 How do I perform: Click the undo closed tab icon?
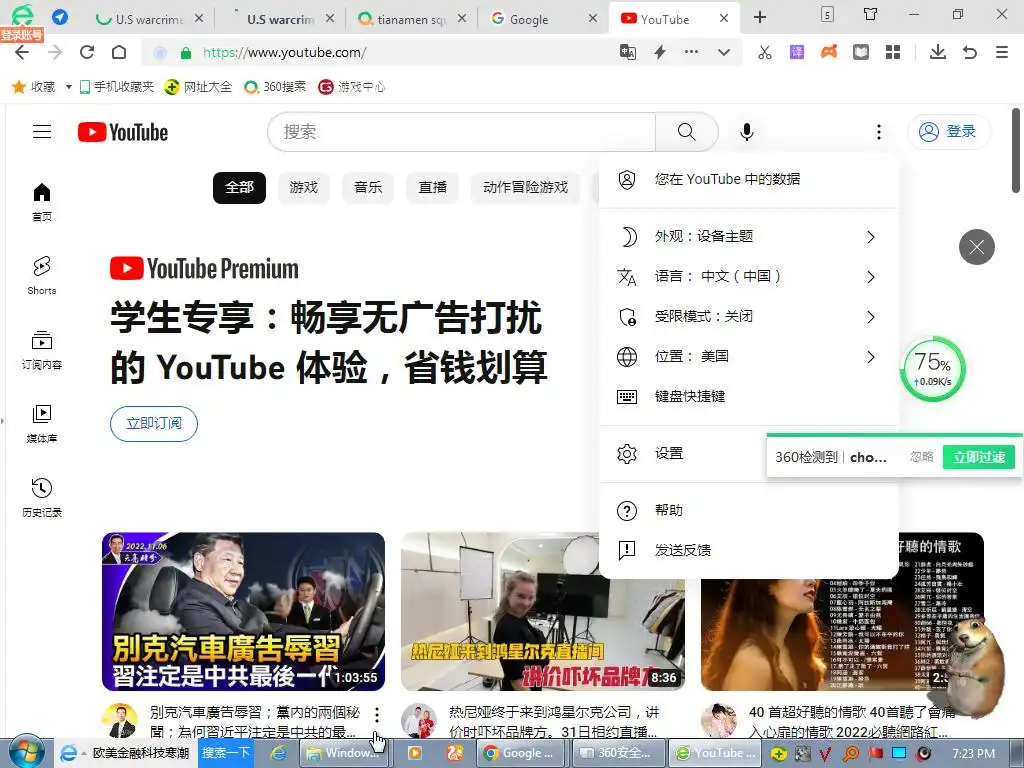[x=970, y=52]
